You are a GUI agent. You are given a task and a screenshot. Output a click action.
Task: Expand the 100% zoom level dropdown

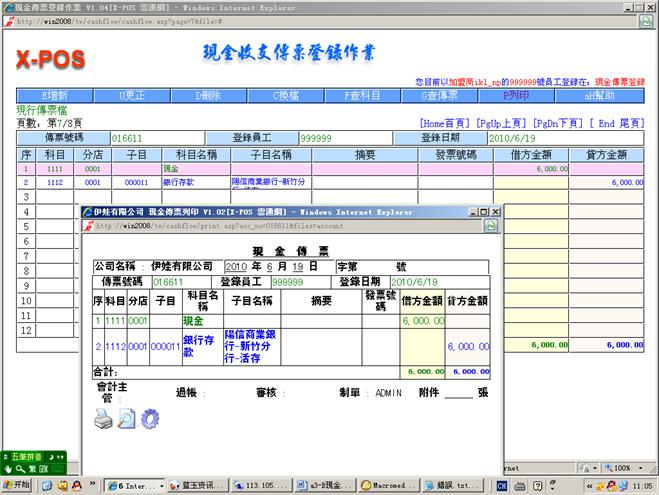[x=643, y=467]
